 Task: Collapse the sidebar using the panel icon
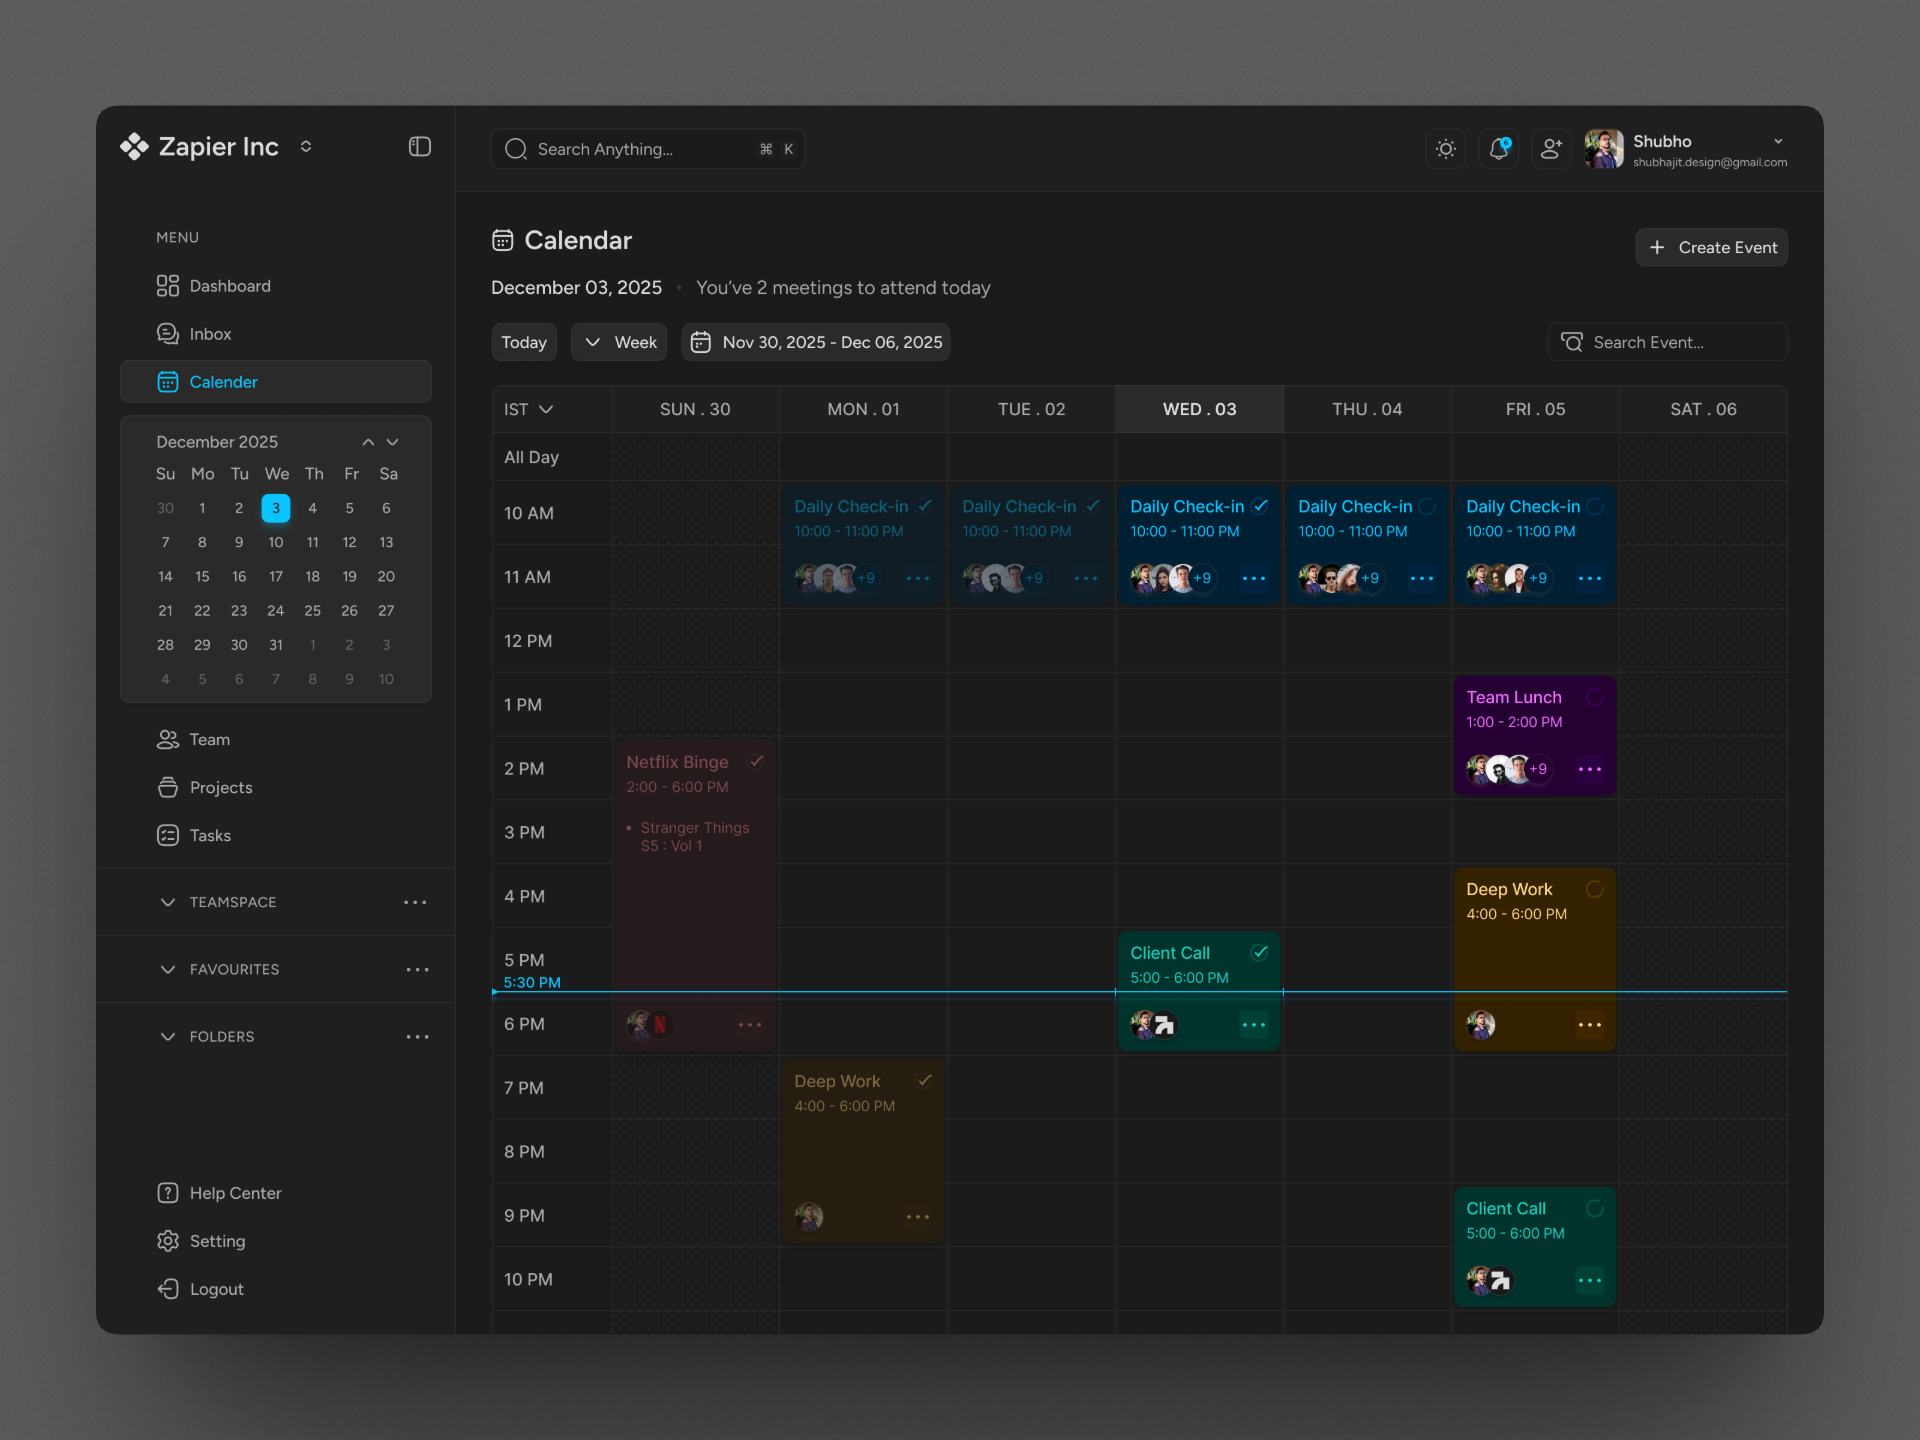click(419, 146)
